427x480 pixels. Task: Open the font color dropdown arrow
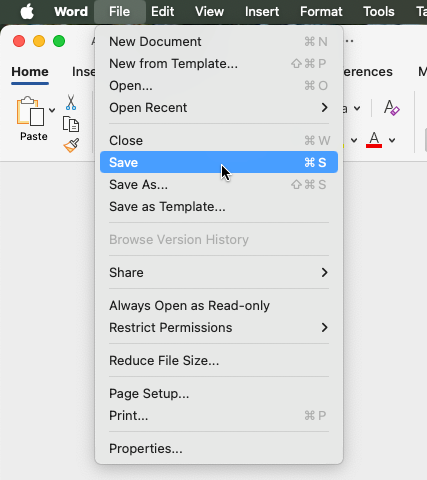[x=392, y=140]
